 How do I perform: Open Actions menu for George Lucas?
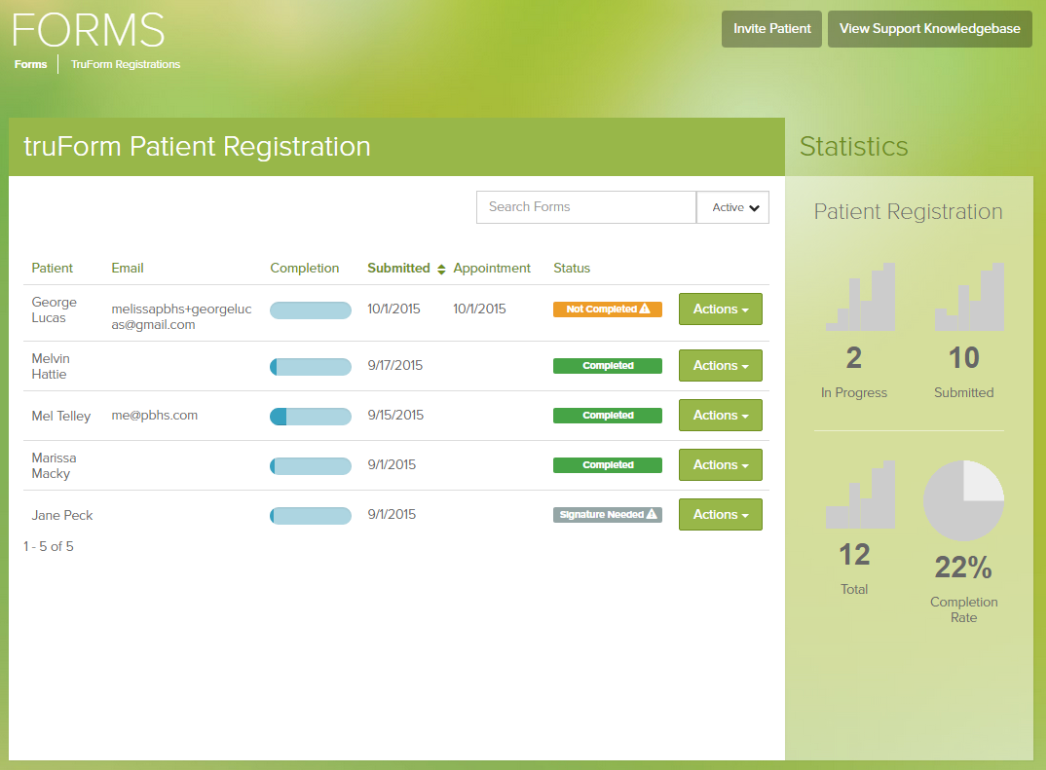pyautogui.click(x=720, y=309)
